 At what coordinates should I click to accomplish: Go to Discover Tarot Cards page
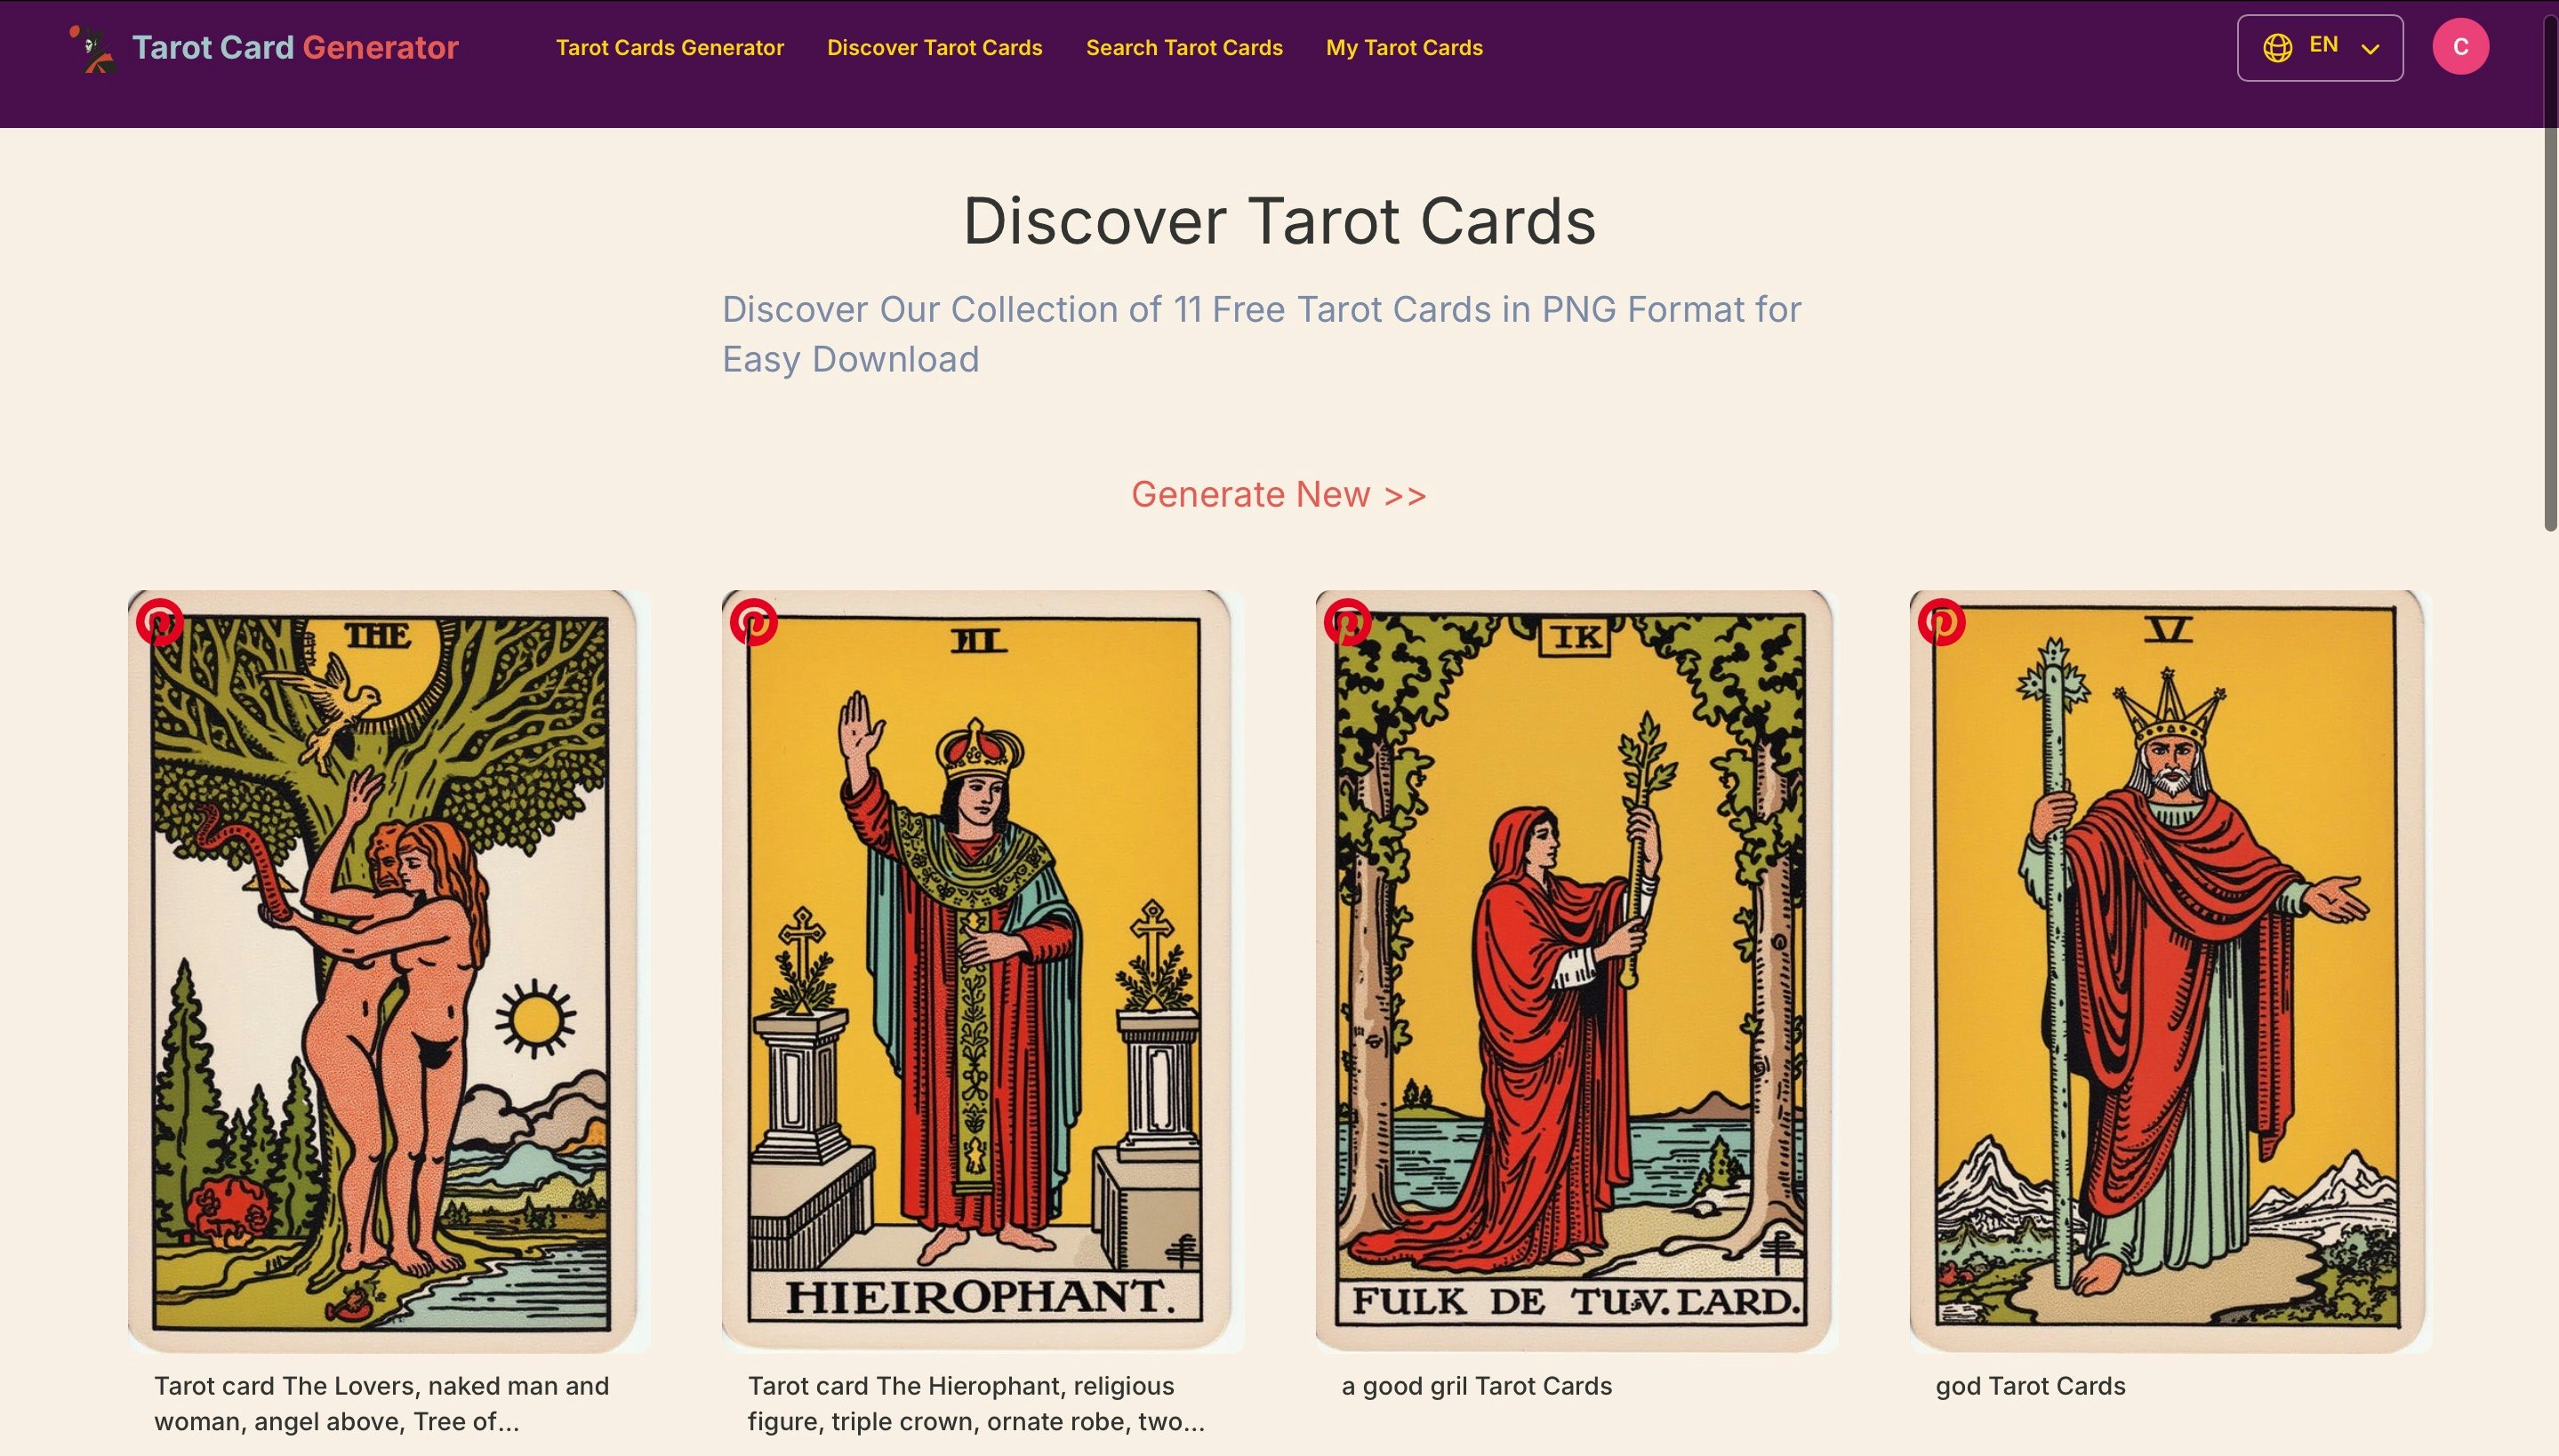click(x=935, y=48)
